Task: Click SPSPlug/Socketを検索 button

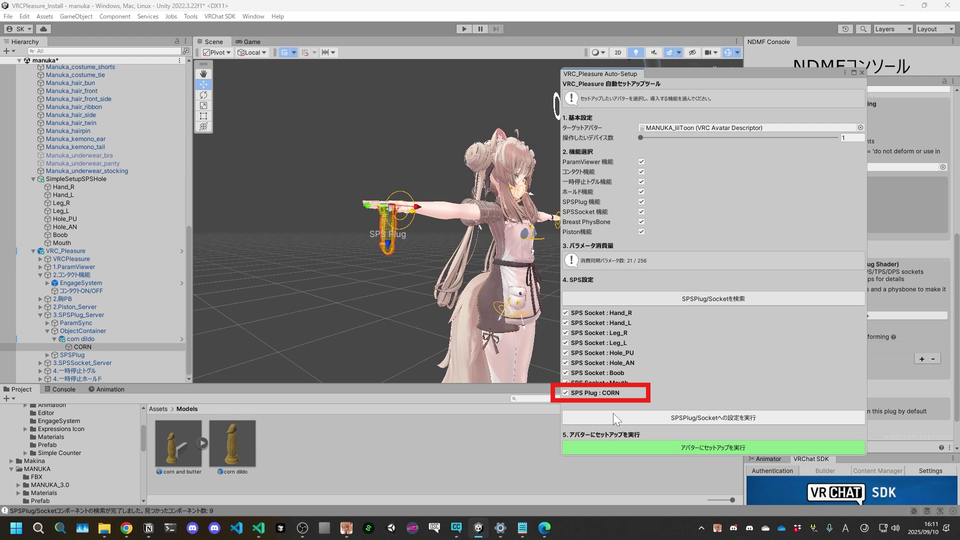Action: pyautogui.click(x=713, y=299)
